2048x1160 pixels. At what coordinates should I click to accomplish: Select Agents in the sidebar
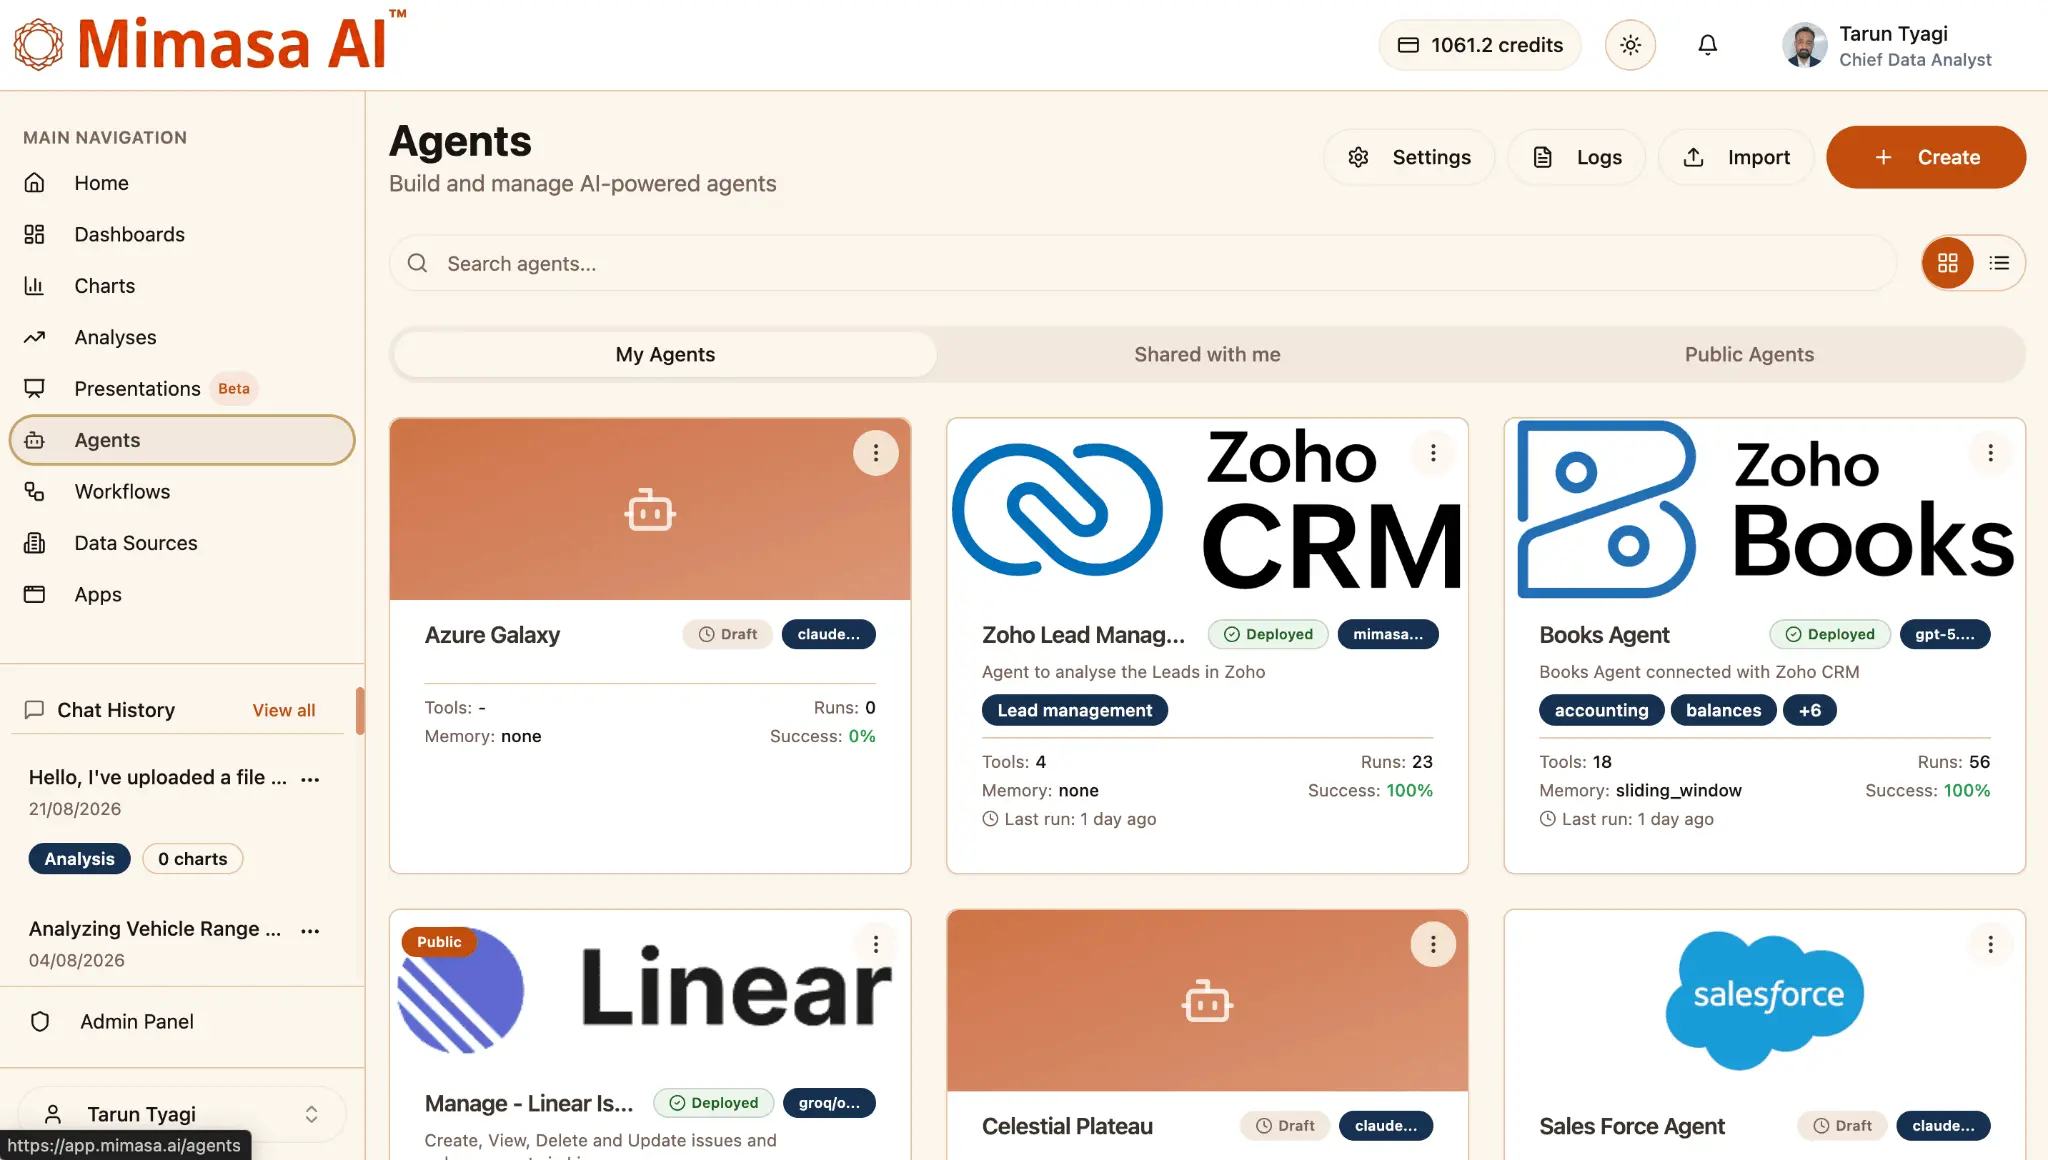(182, 440)
